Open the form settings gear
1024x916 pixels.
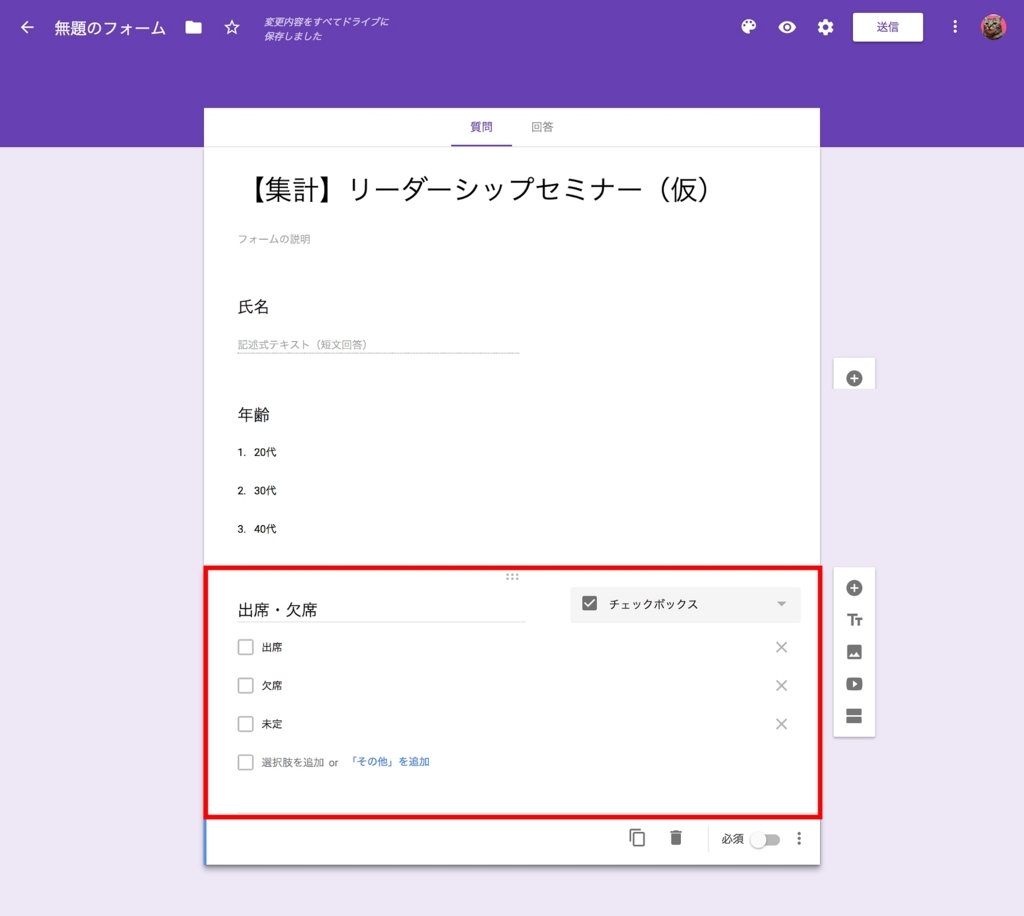(825, 27)
